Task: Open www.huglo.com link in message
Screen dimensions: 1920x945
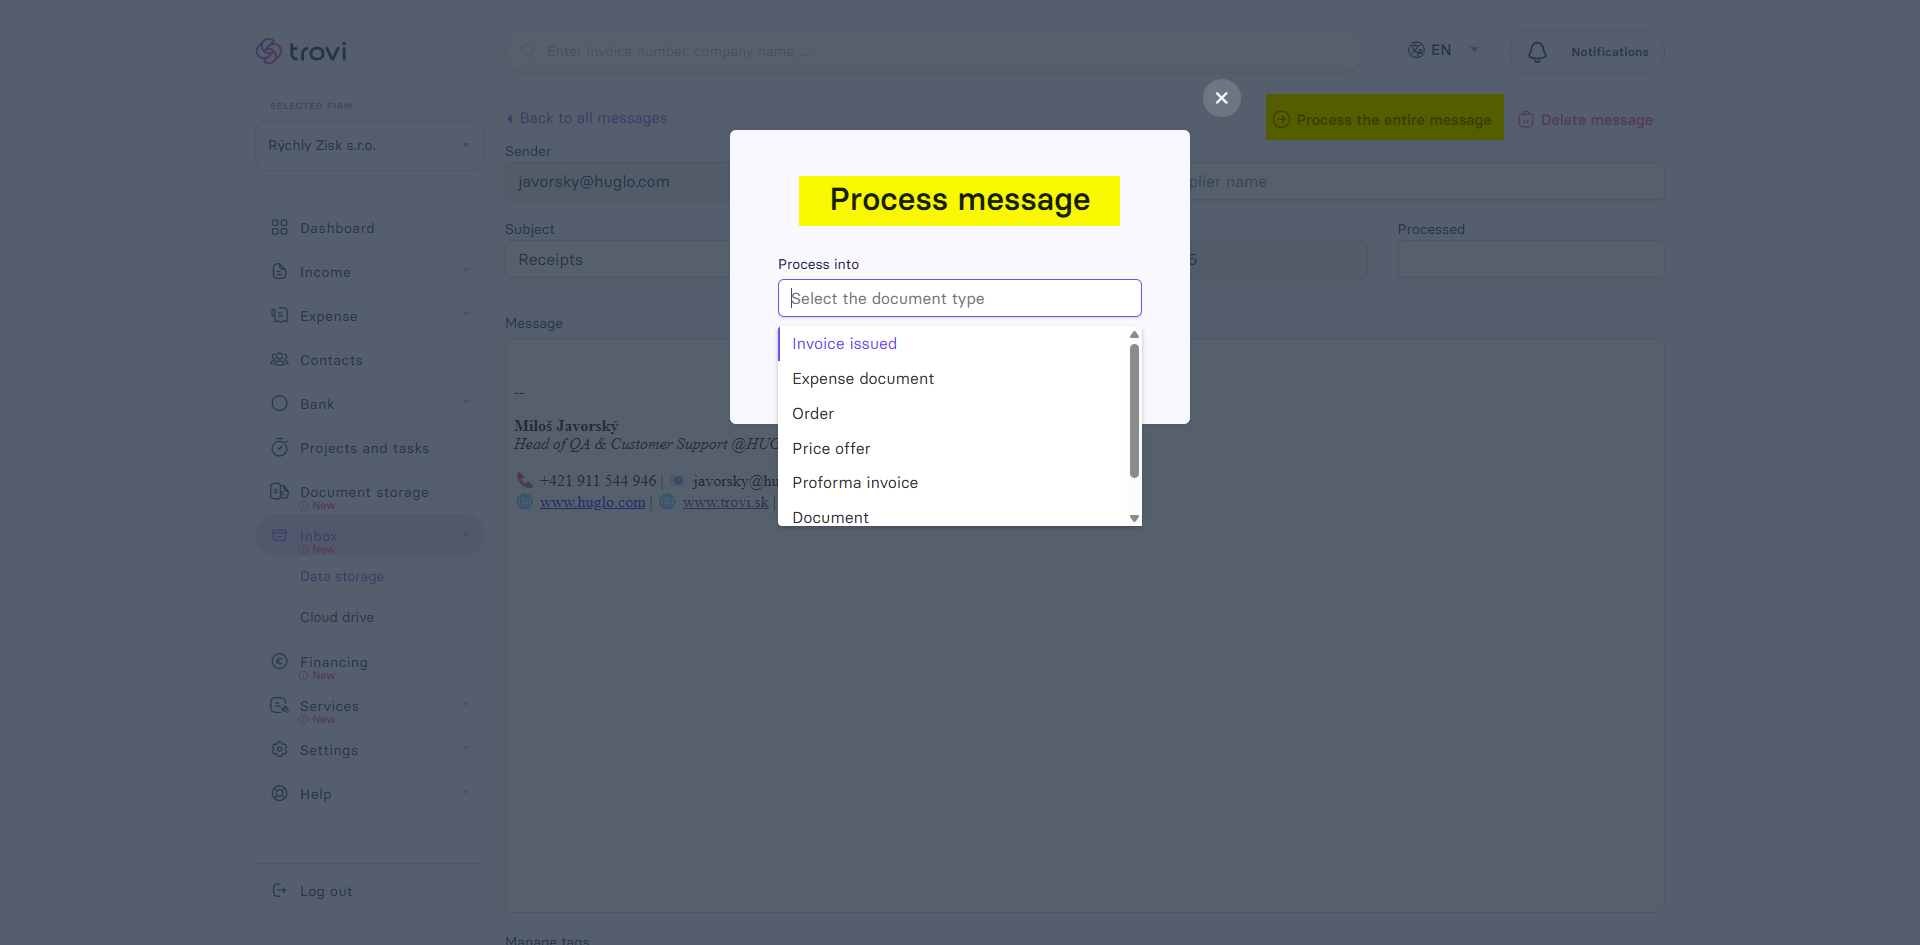Action: [592, 502]
